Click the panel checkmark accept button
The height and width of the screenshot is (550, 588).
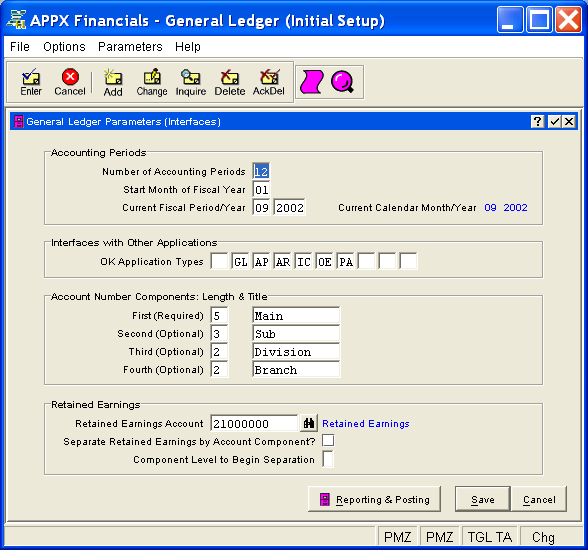[x=554, y=121]
